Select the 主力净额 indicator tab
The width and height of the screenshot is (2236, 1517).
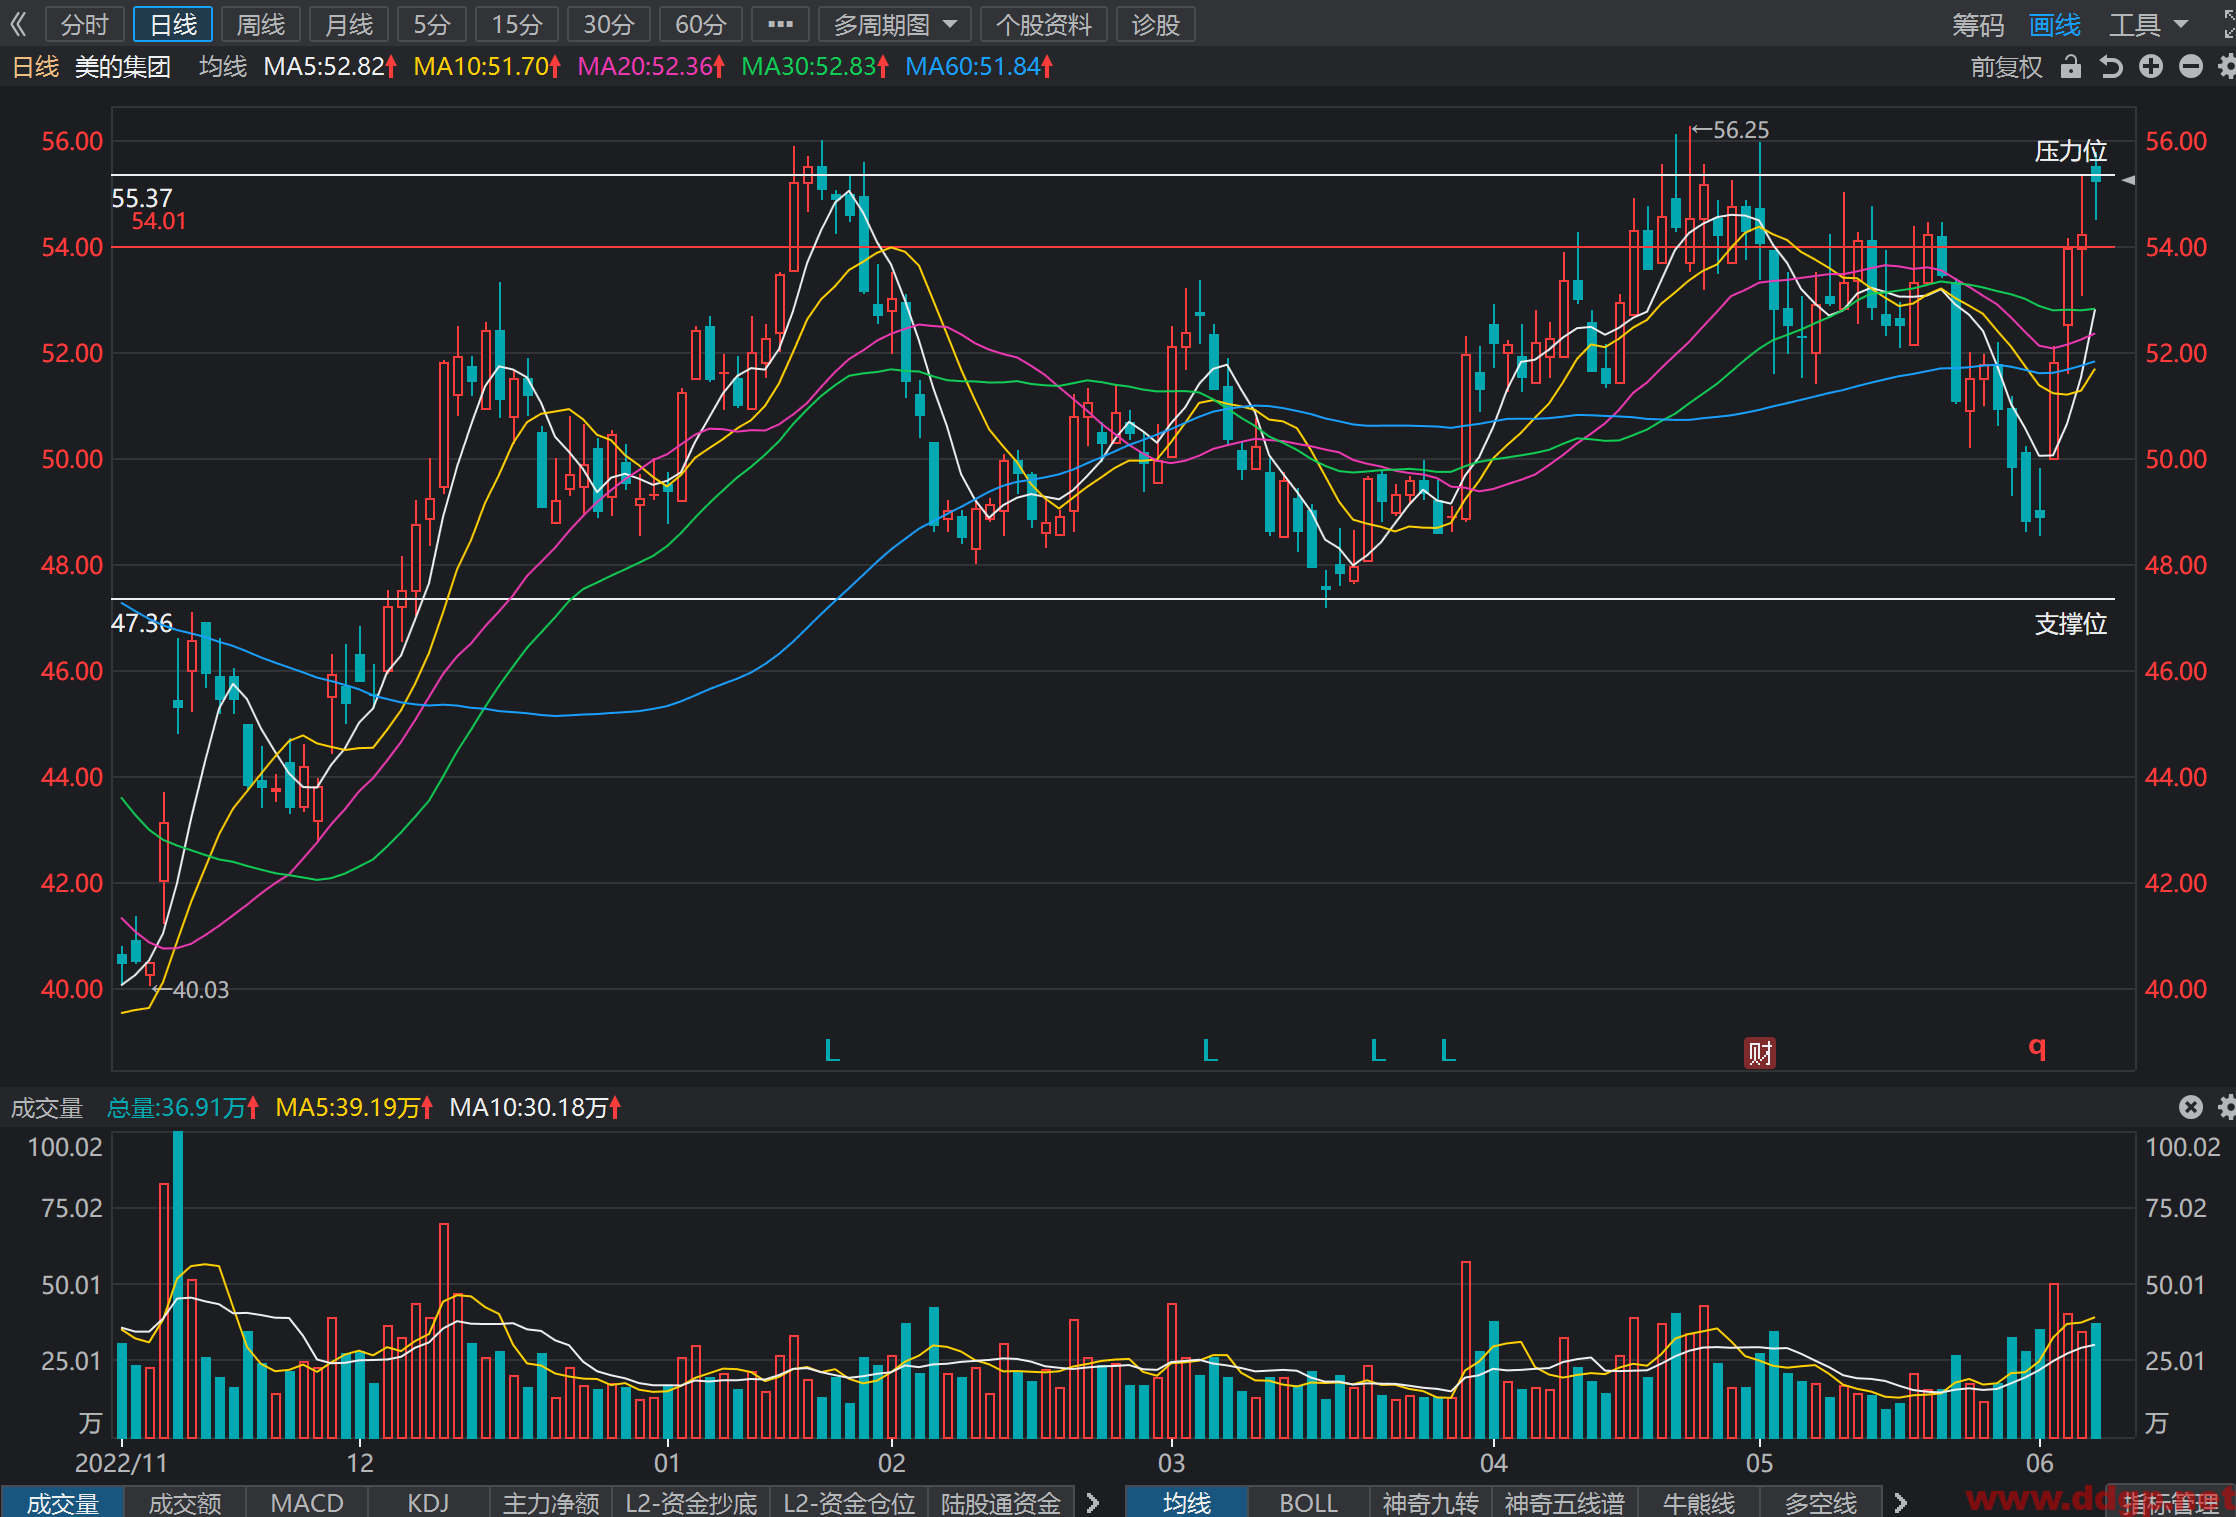click(551, 1502)
